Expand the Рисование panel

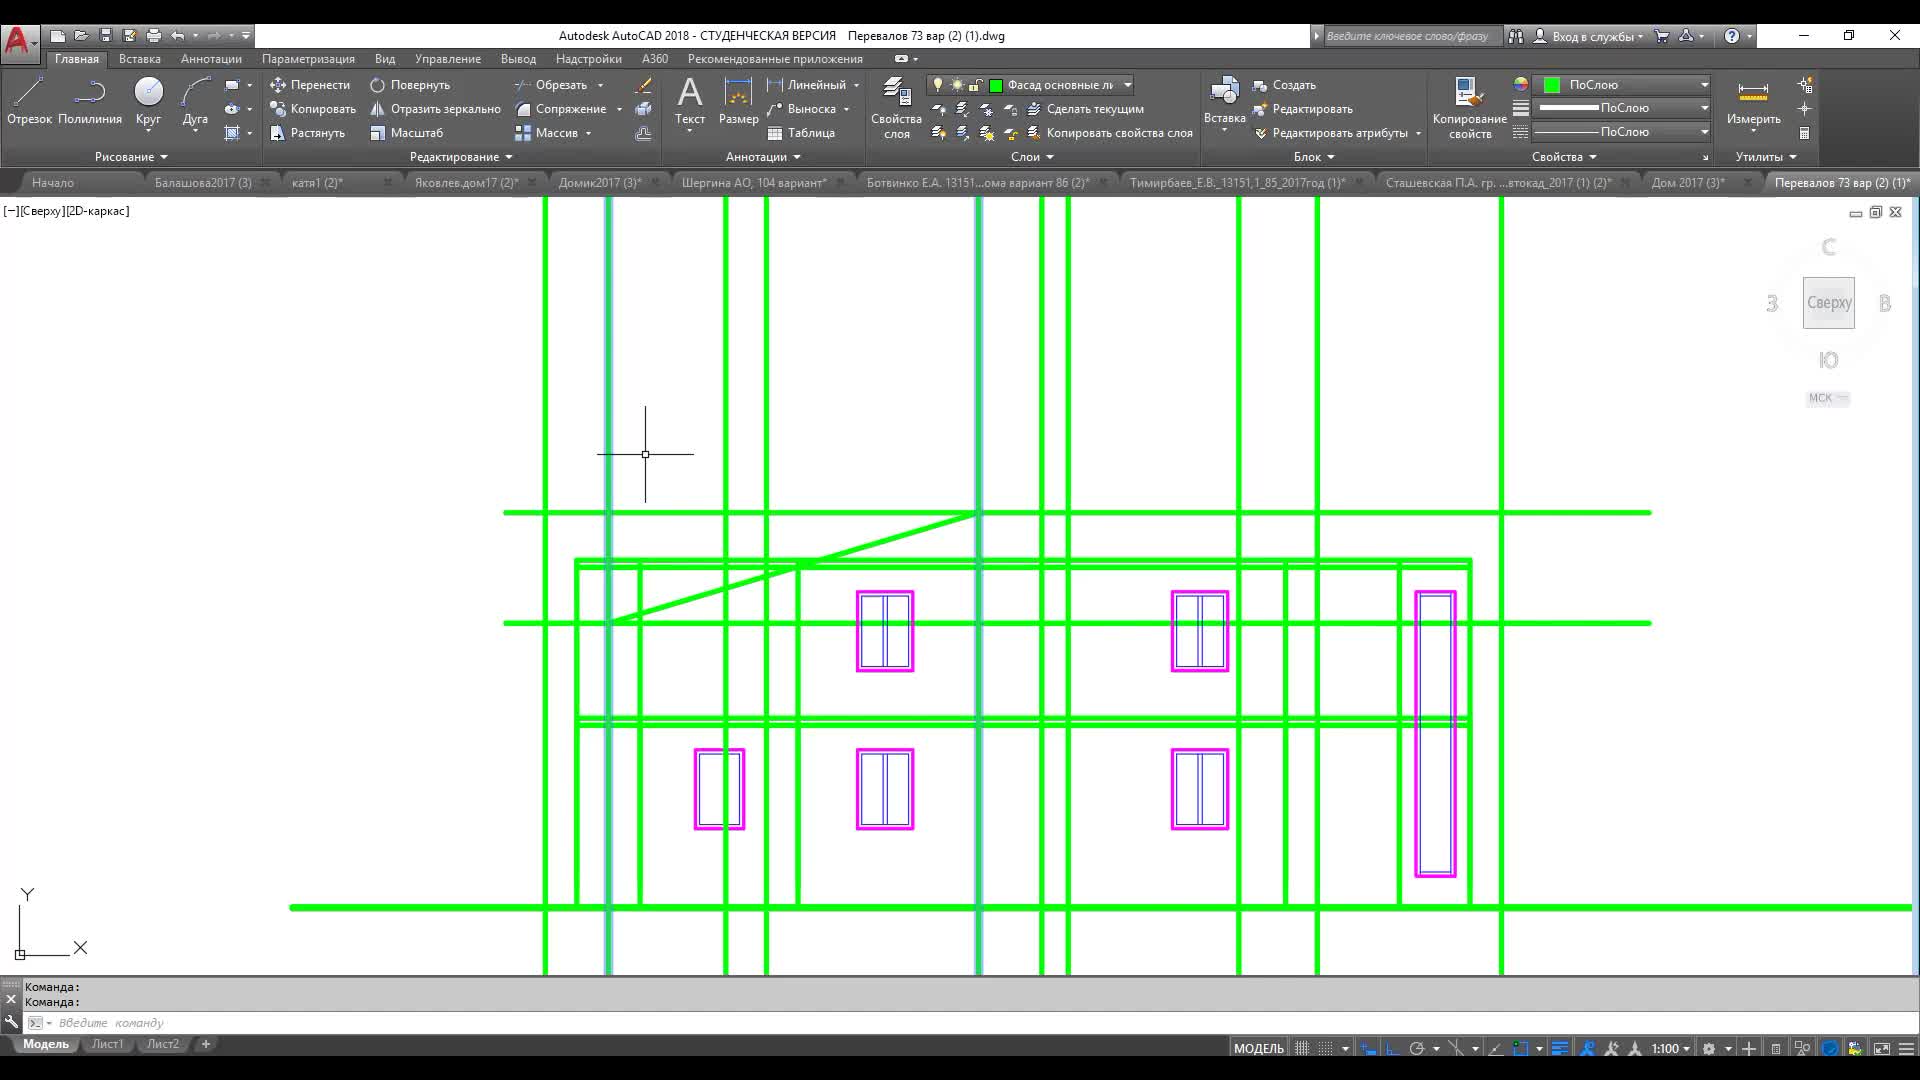(x=131, y=157)
